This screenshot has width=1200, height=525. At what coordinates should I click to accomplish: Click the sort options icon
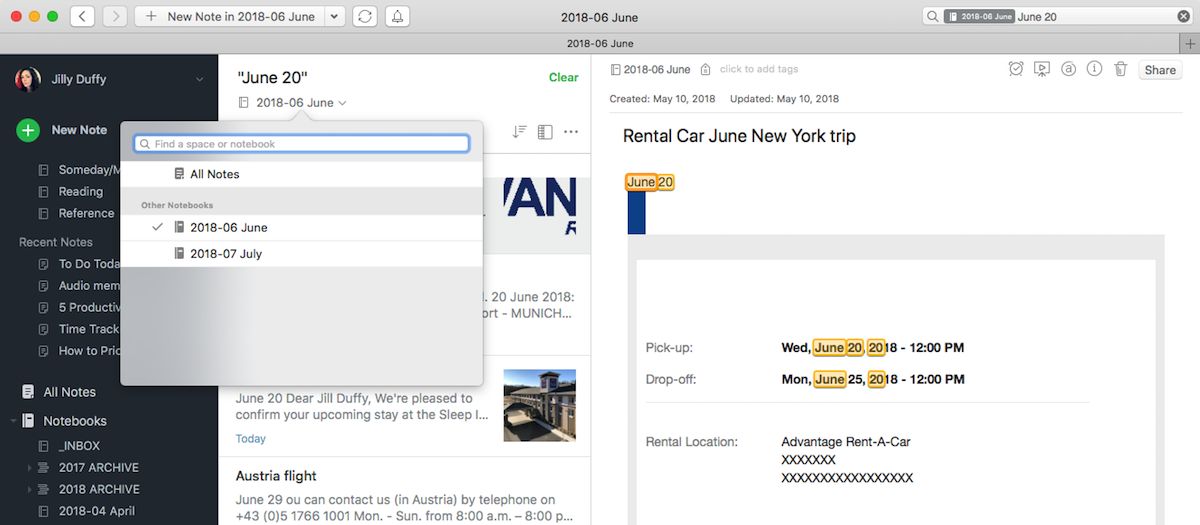pyautogui.click(x=519, y=132)
